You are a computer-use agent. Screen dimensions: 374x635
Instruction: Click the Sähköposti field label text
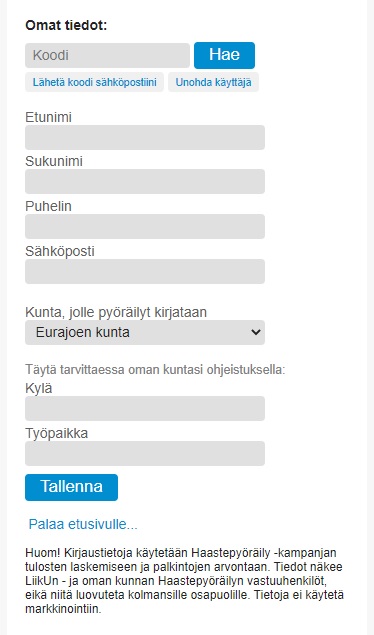click(60, 251)
